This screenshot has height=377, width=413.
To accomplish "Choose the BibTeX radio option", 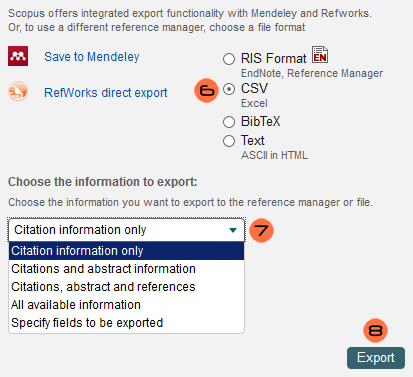I will [x=229, y=122].
